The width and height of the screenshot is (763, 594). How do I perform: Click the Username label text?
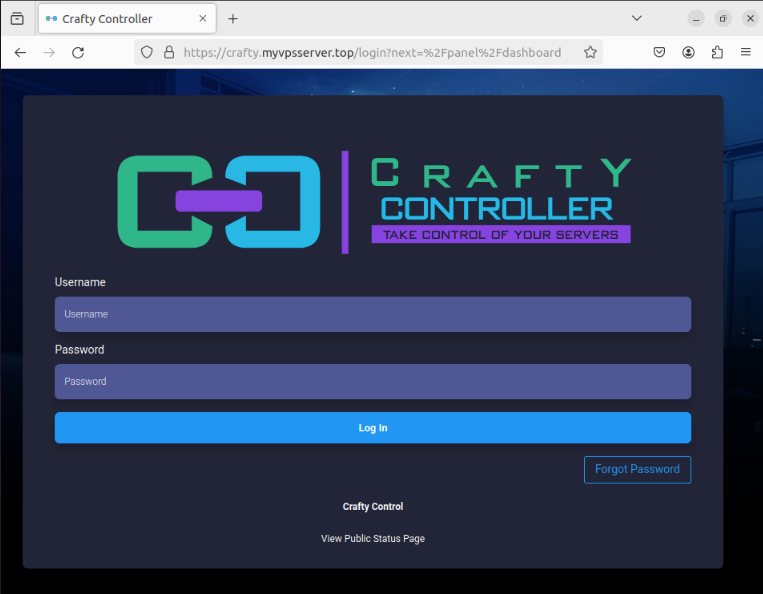pos(80,282)
